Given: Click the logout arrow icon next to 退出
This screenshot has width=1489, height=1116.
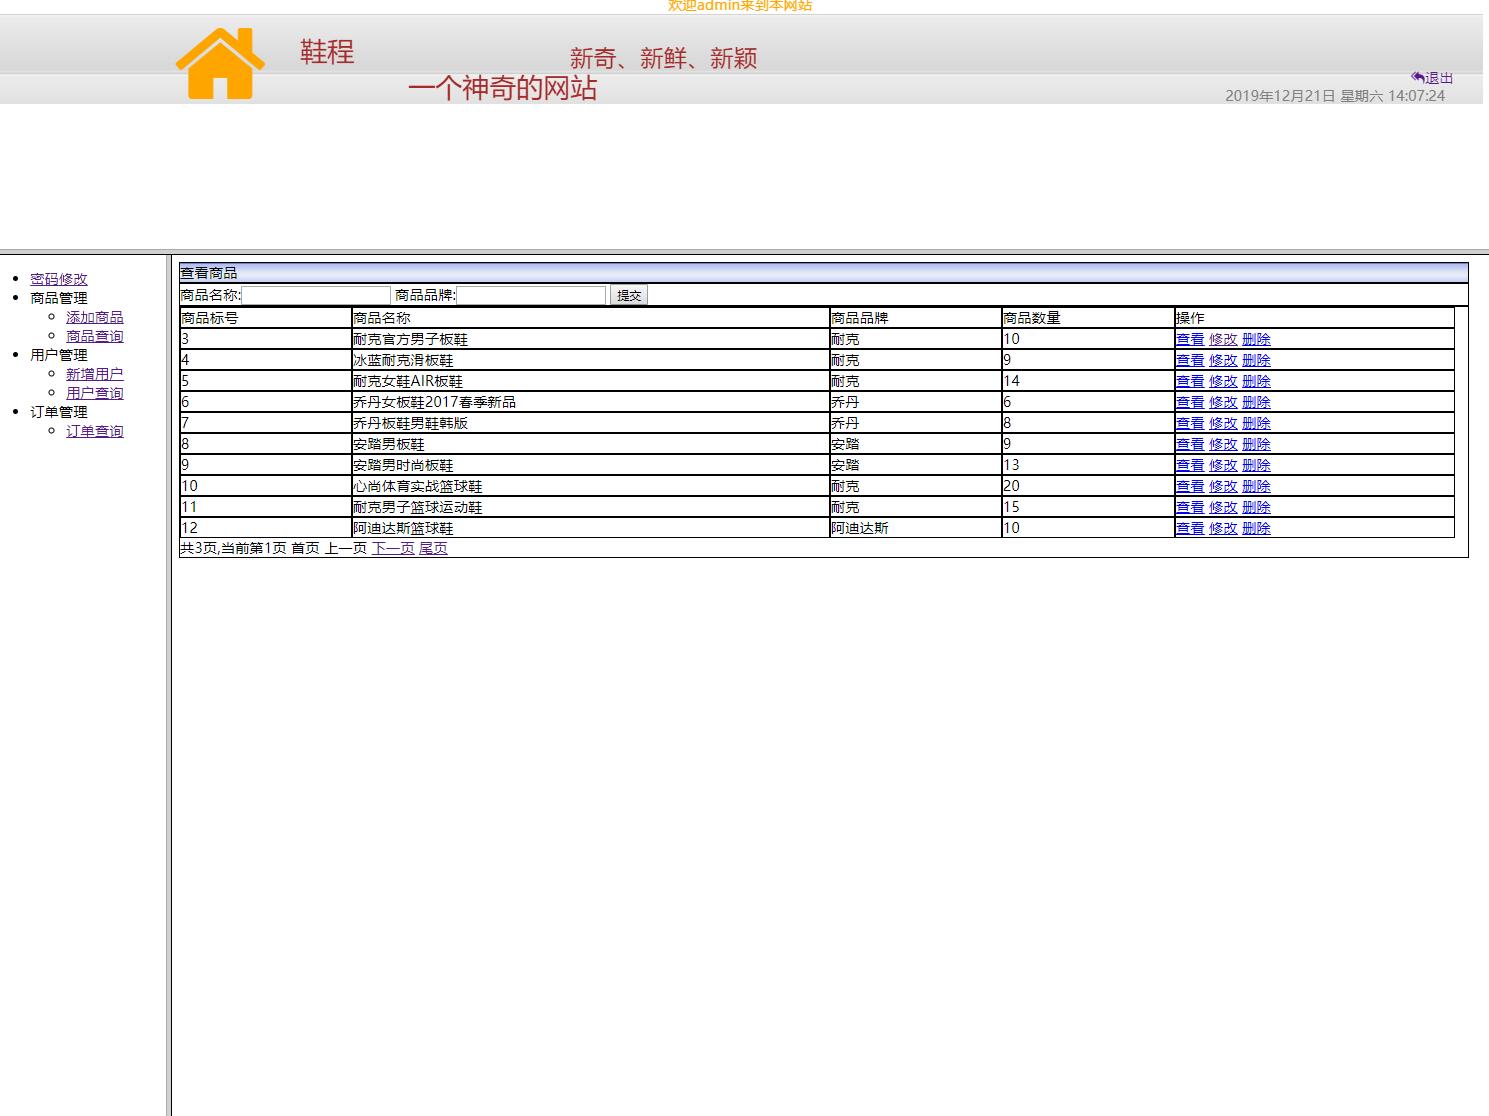Looking at the screenshot, I should click(1417, 77).
